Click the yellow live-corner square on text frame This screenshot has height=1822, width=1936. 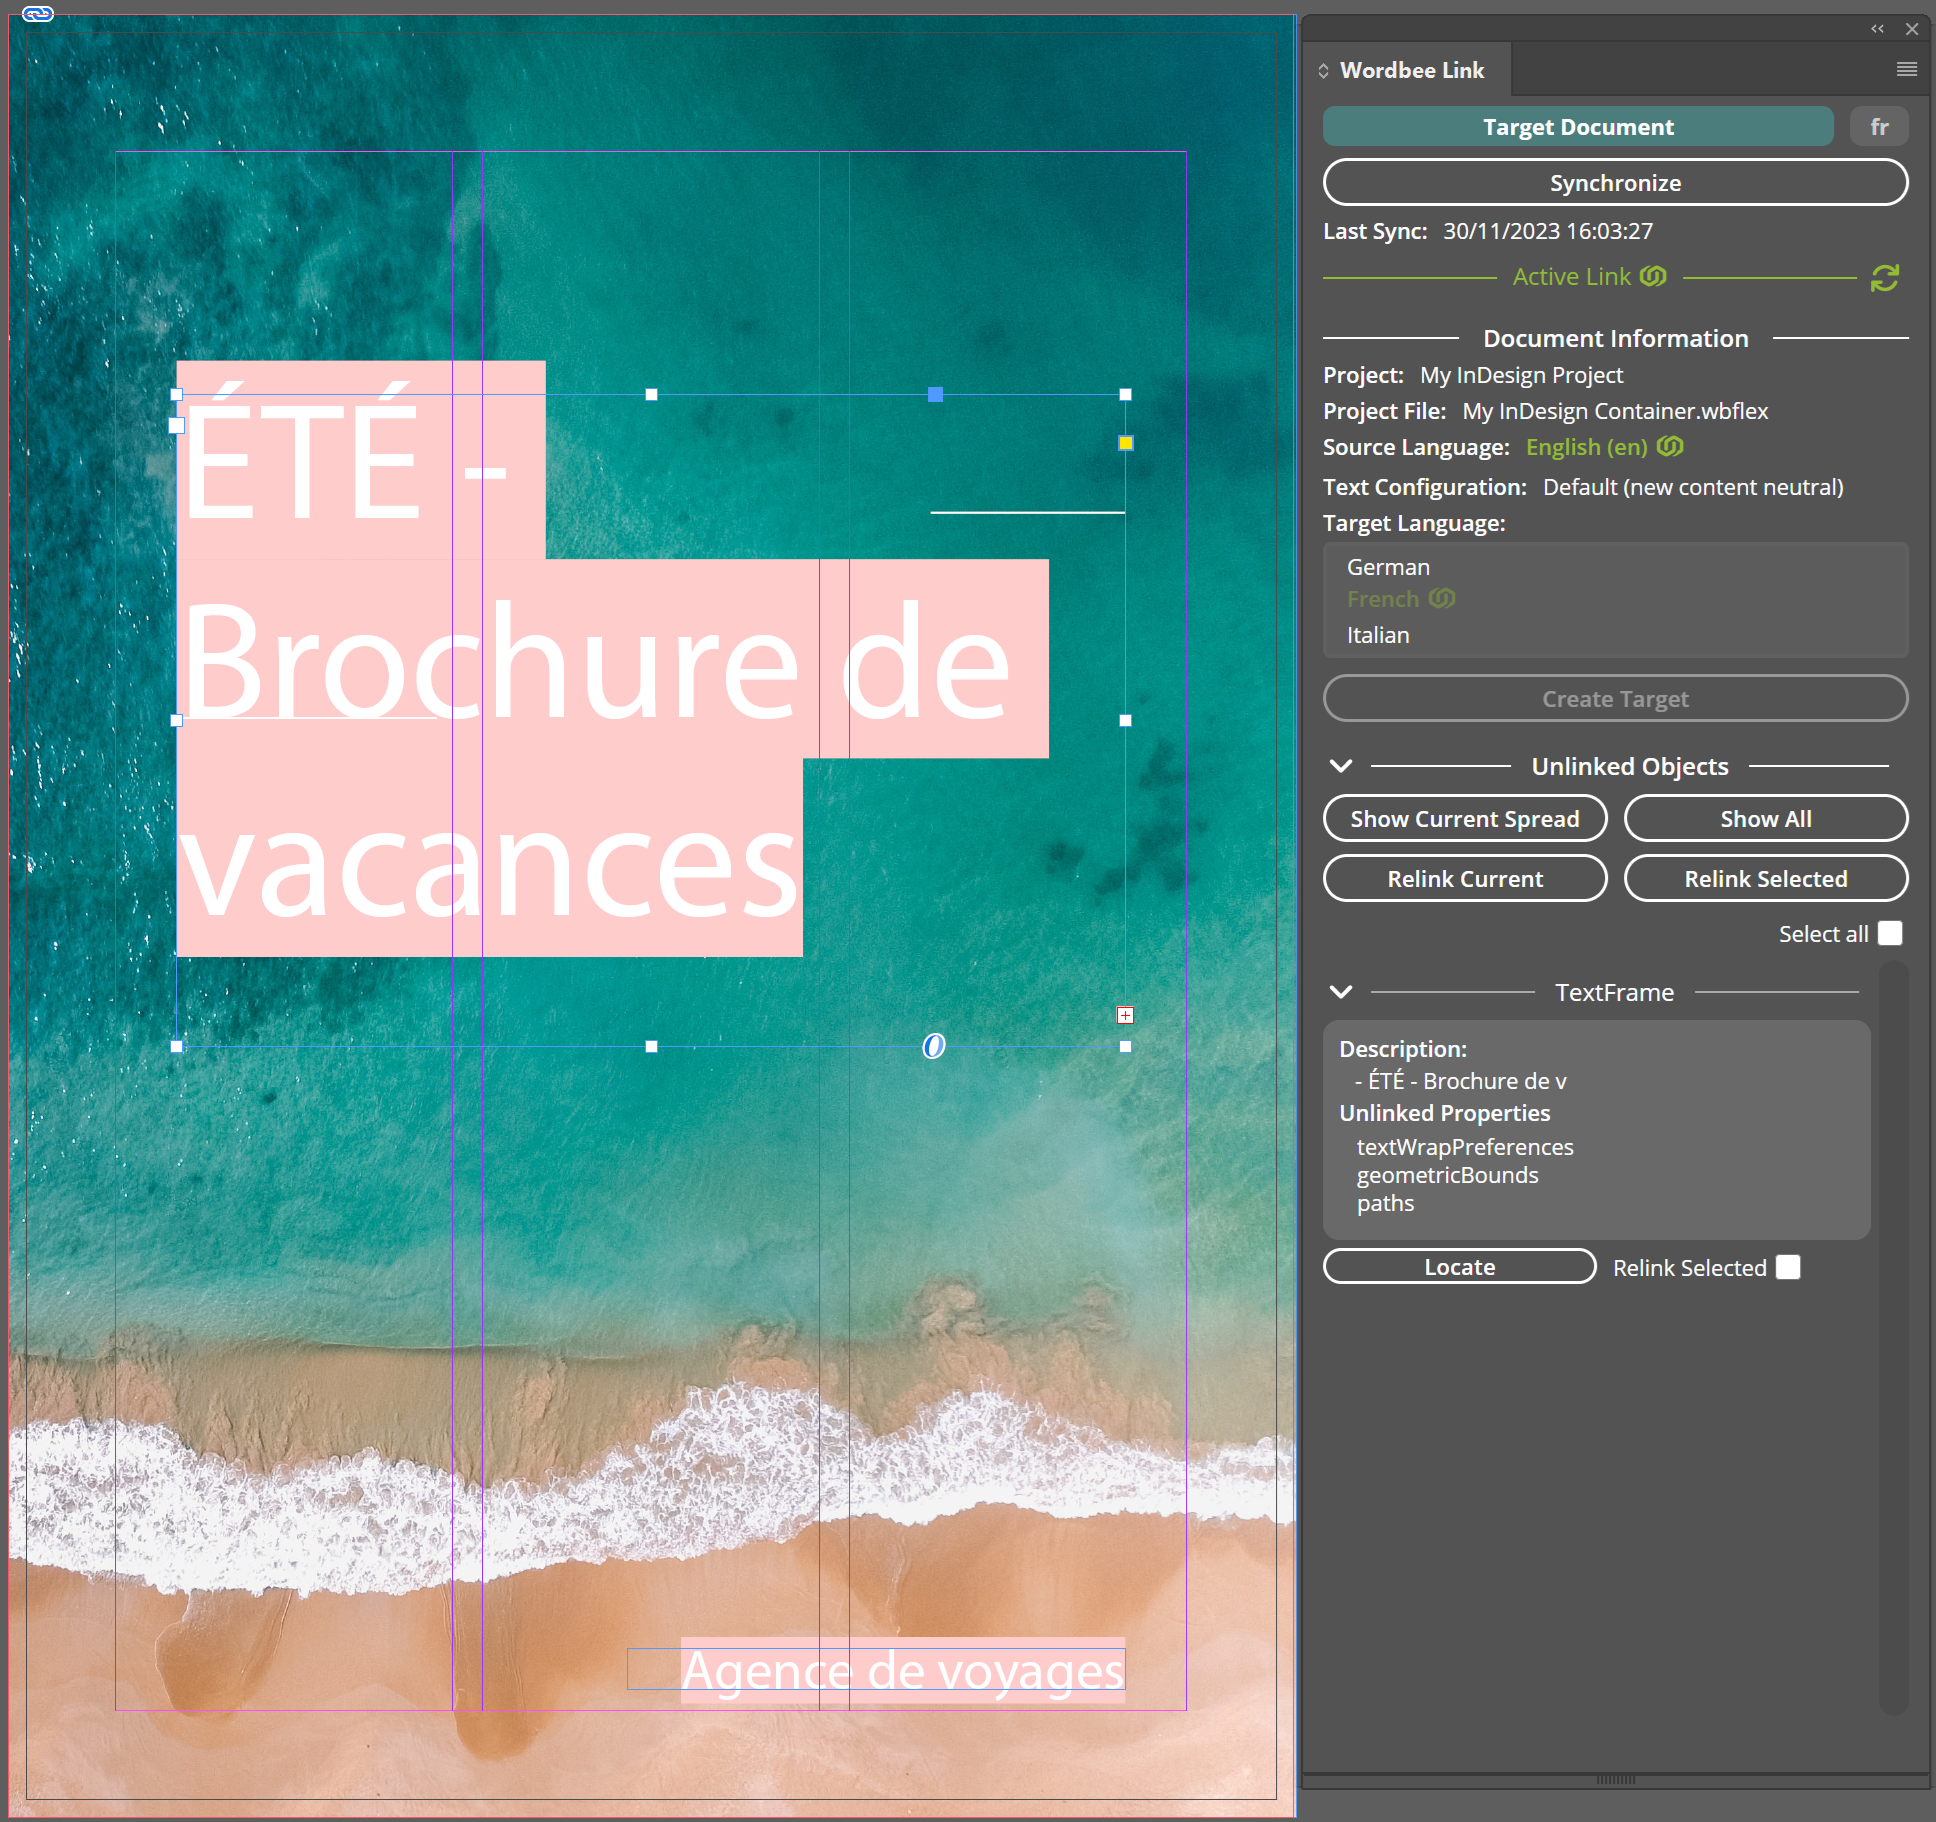pyautogui.click(x=1125, y=443)
